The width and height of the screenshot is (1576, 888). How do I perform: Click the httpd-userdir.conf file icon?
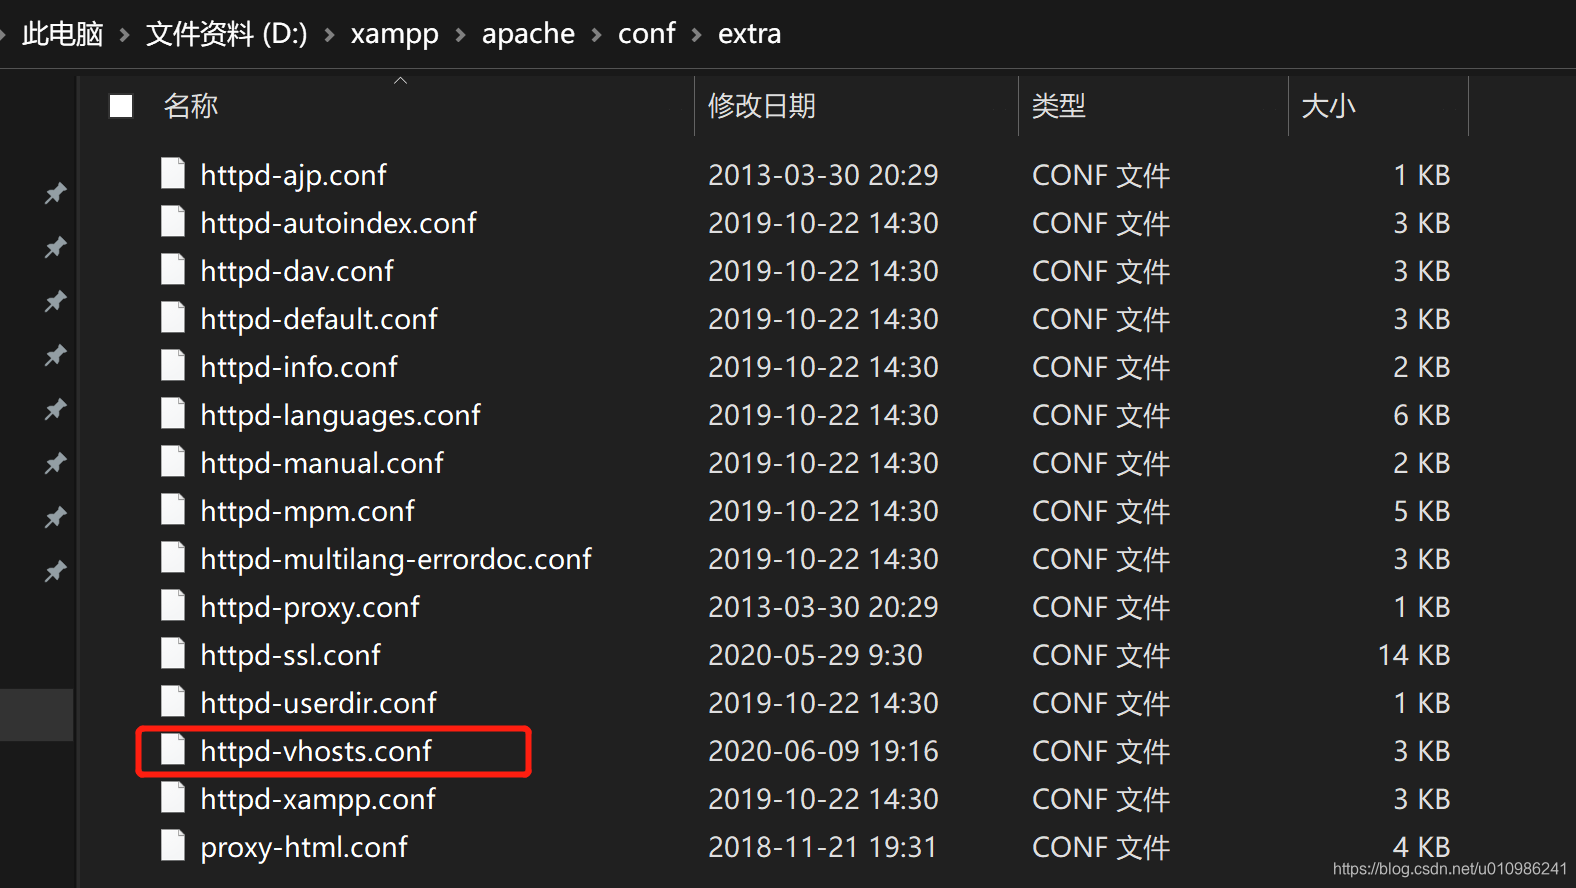tap(173, 701)
